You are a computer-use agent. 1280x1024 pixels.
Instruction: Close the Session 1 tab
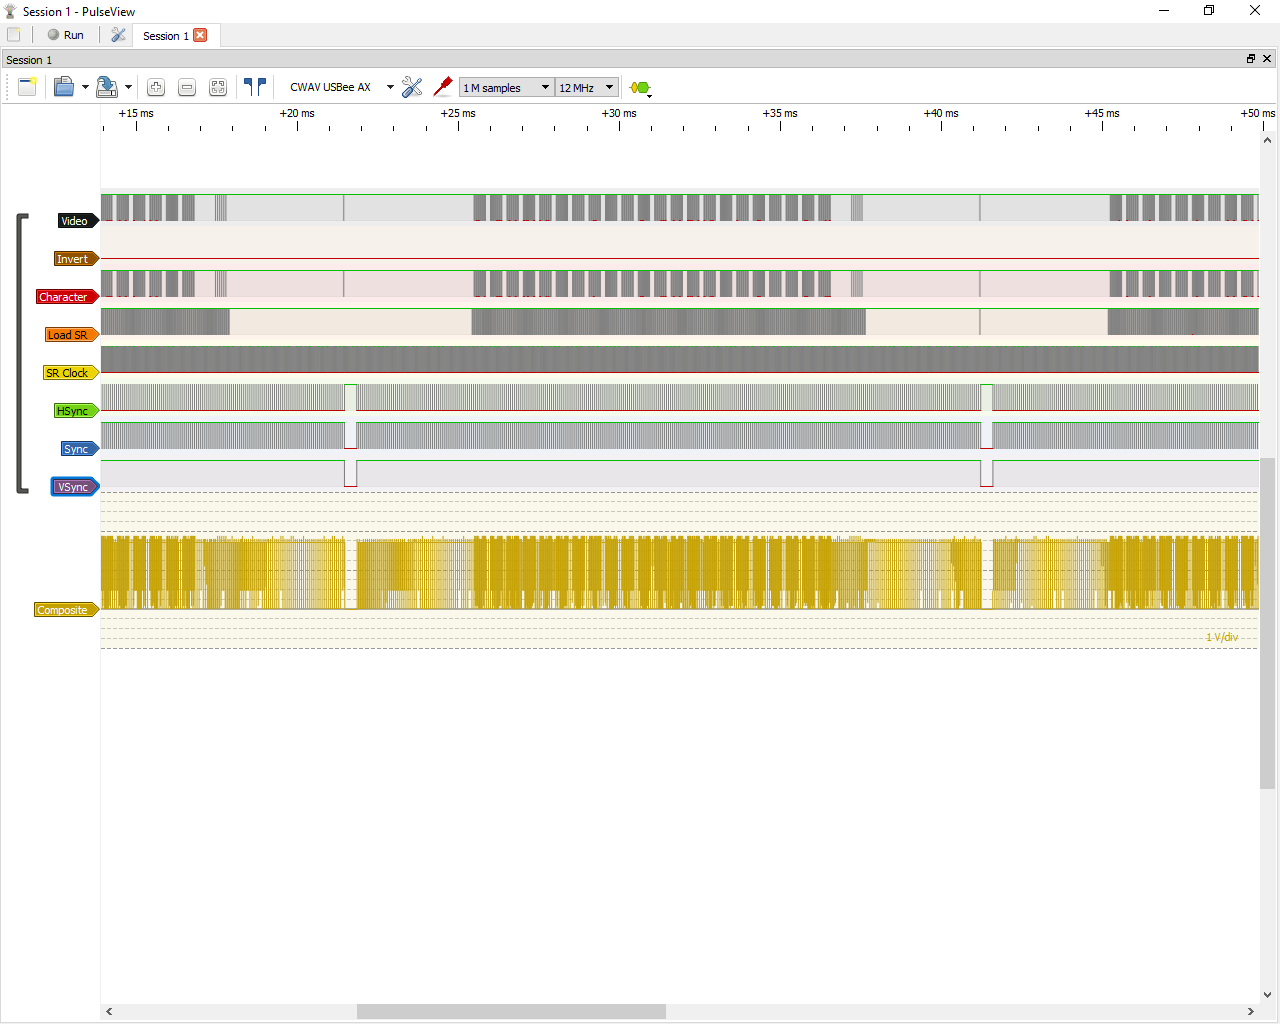pyautogui.click(x=200, y=35)
